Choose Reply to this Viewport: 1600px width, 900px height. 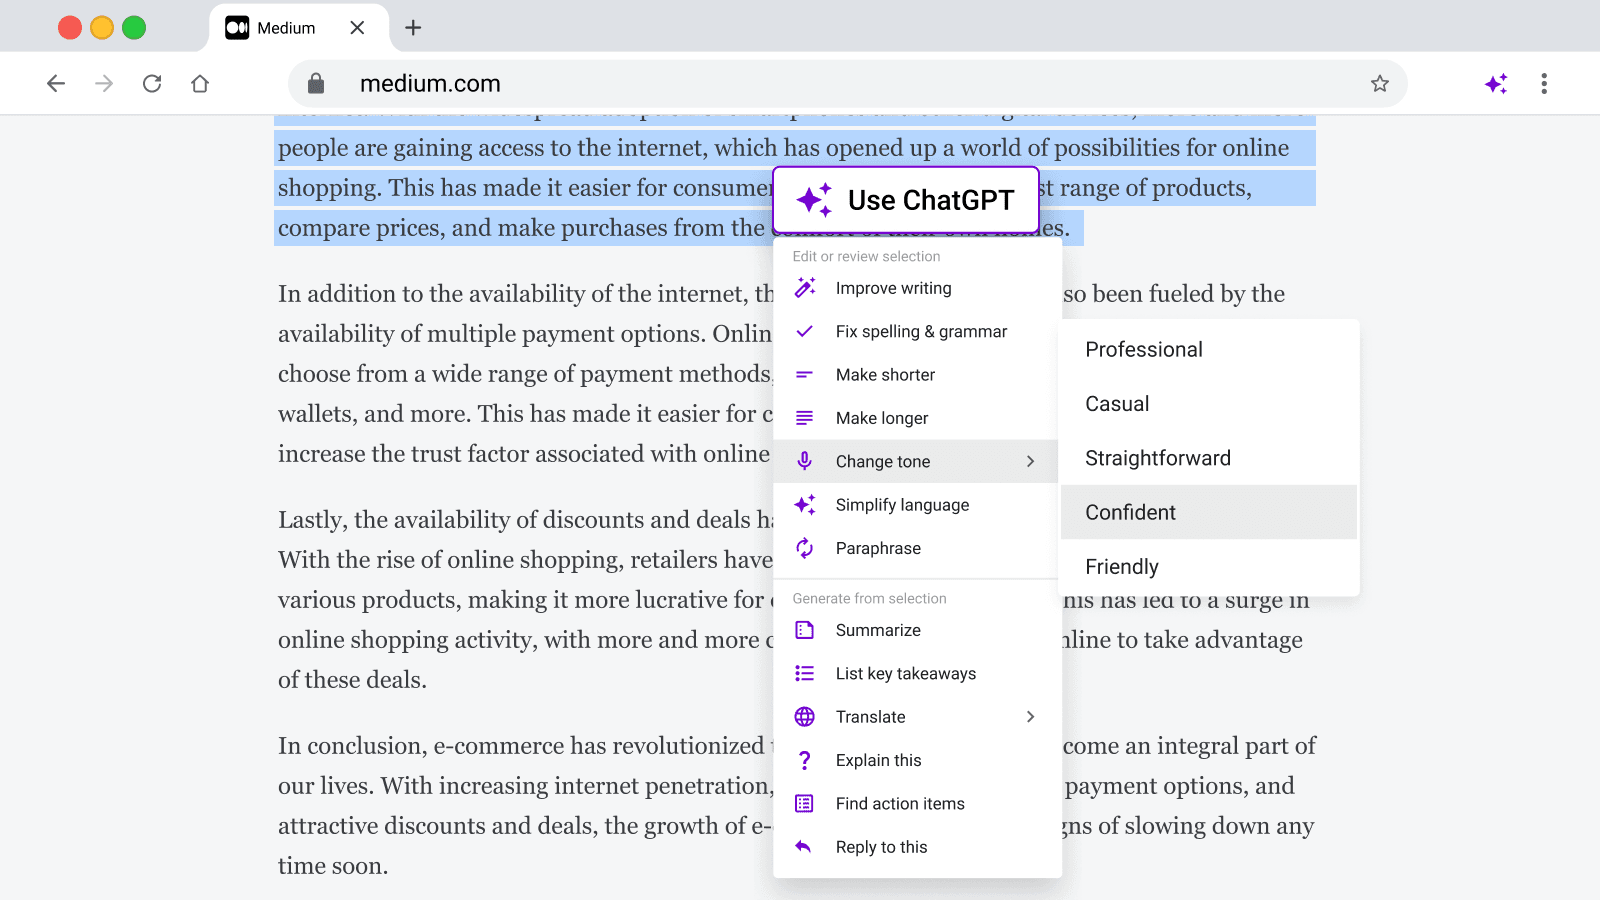(x=917, y=847)
